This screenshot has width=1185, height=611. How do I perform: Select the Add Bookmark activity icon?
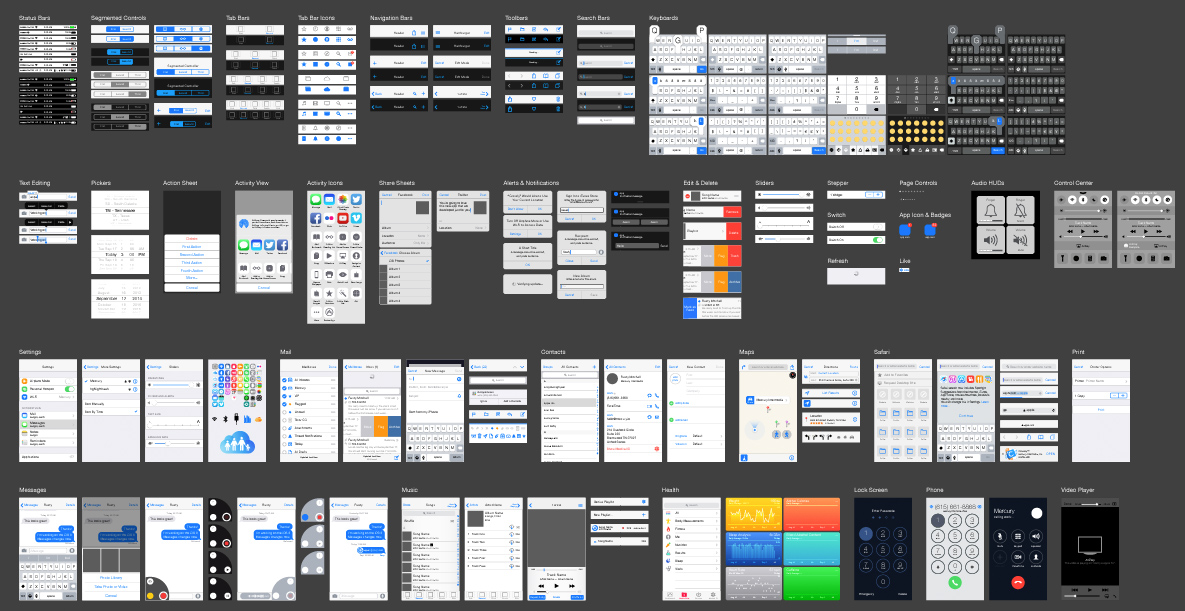tap(315, 237)
